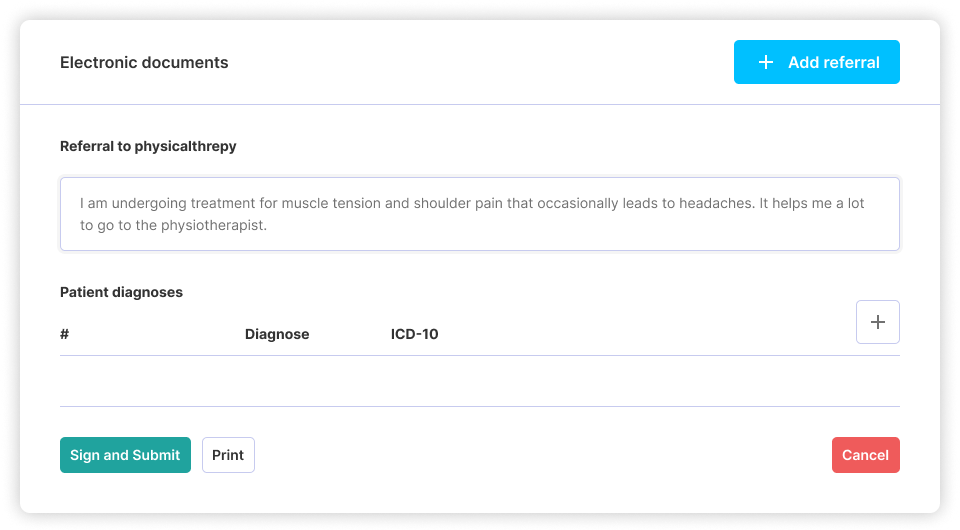960x530 pixels.
Task: Click the Add referral button
Action: 816,62
